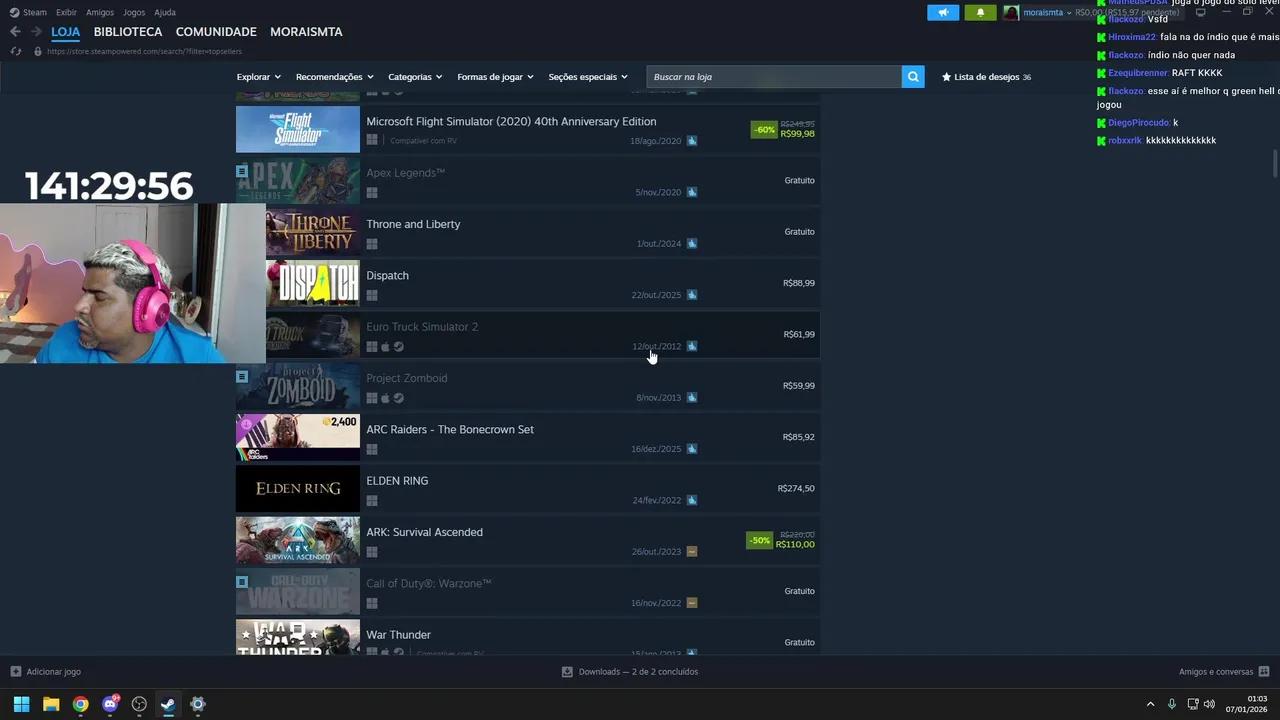Click review icon on Call of Duty Warzone row

click(x=692, y=603)
